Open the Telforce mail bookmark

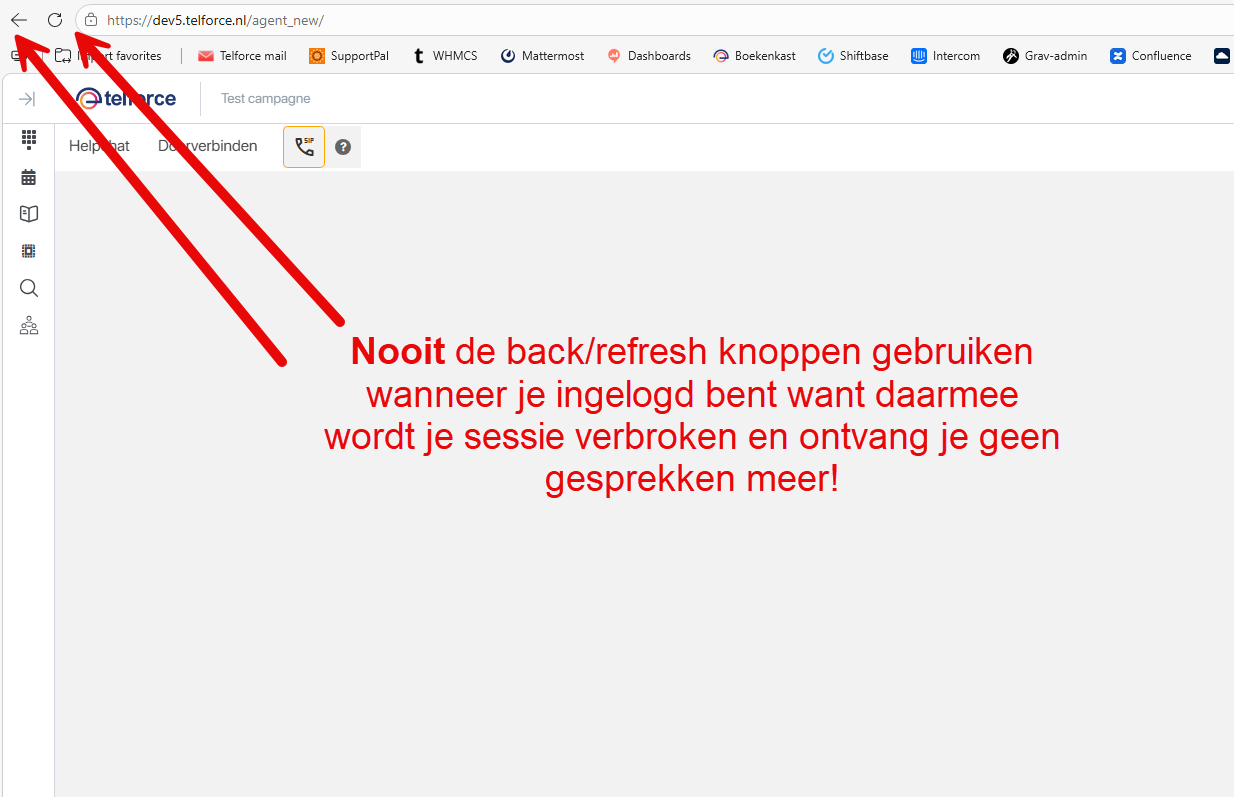(242, 56)
